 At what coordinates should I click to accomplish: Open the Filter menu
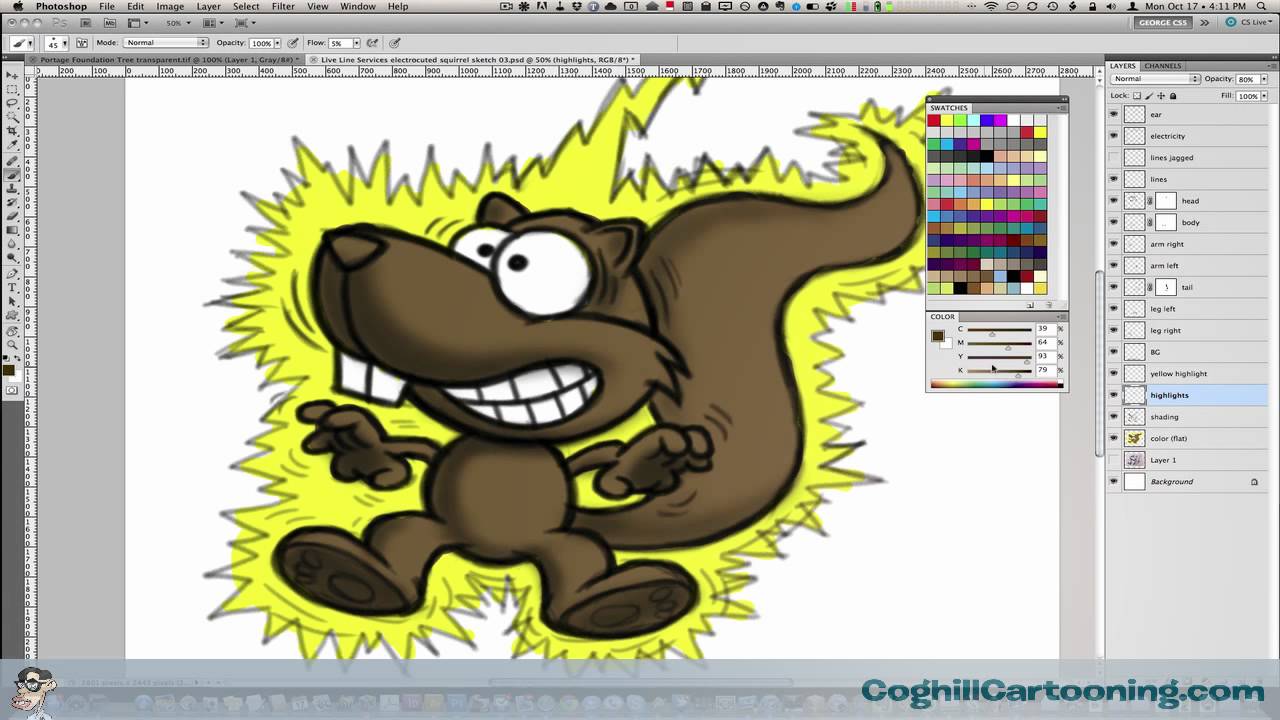pos(283,6)
